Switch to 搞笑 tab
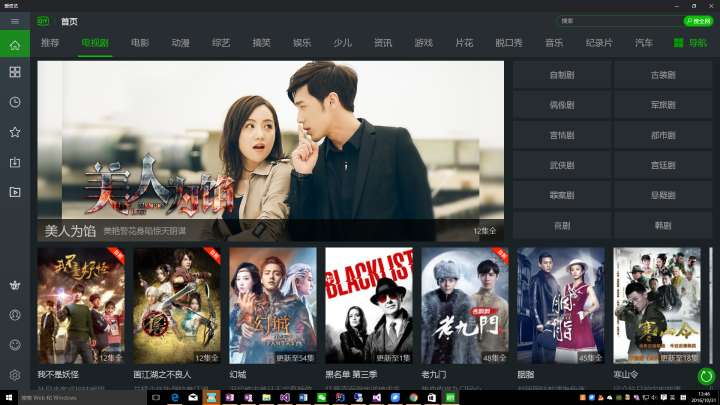 pyautogui.click(x=261, y=43)
